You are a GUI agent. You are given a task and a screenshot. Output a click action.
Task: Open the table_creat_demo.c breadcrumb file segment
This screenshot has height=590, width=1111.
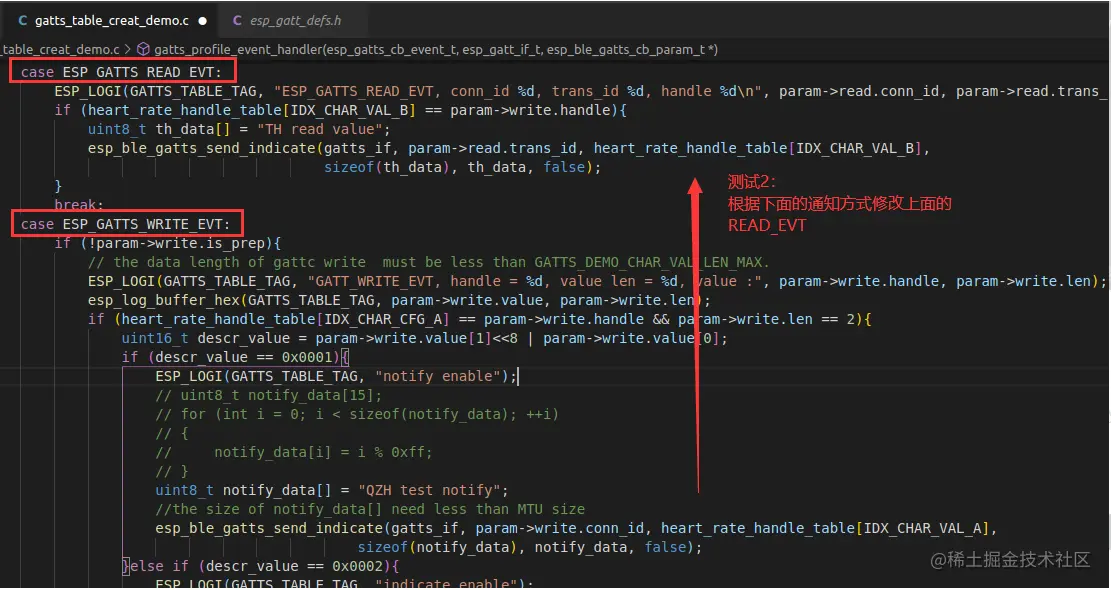pyautogui.click(x=60, y=50)
